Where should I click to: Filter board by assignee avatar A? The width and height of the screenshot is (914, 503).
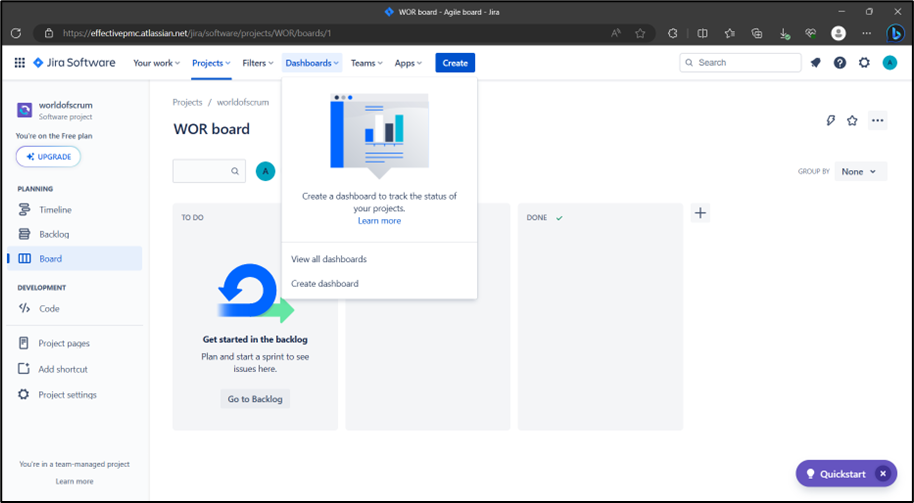click(x=265, y=171)
